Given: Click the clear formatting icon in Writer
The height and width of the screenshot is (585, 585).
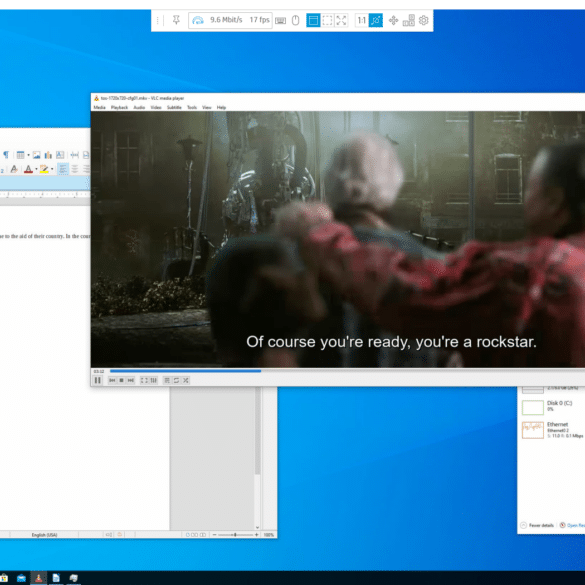Looking at the screenshot, I should click(14, 169).
